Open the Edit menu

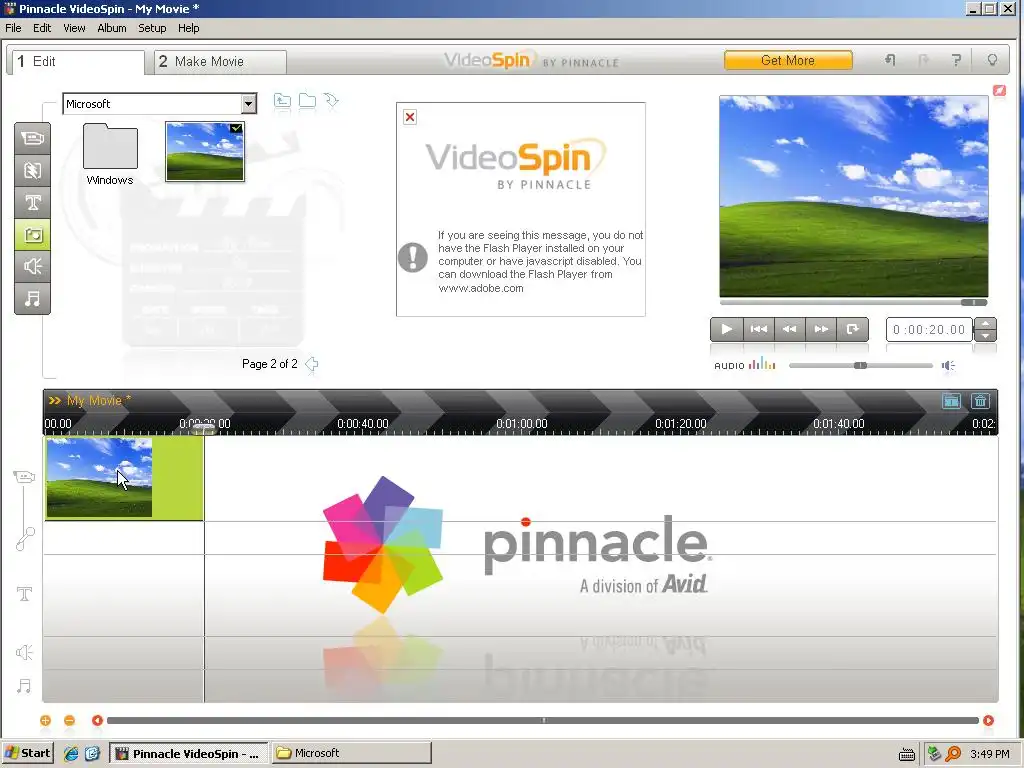click(x=42, y=28)
